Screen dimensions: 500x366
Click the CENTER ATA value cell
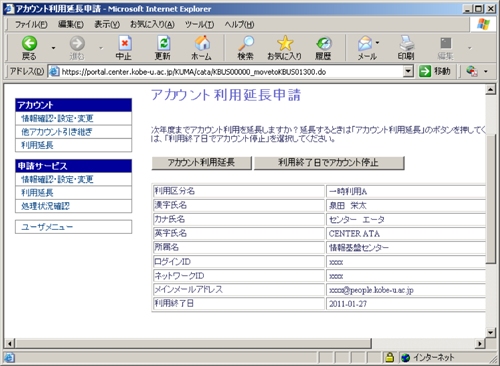pyautogui.click(x=406, y=233)
